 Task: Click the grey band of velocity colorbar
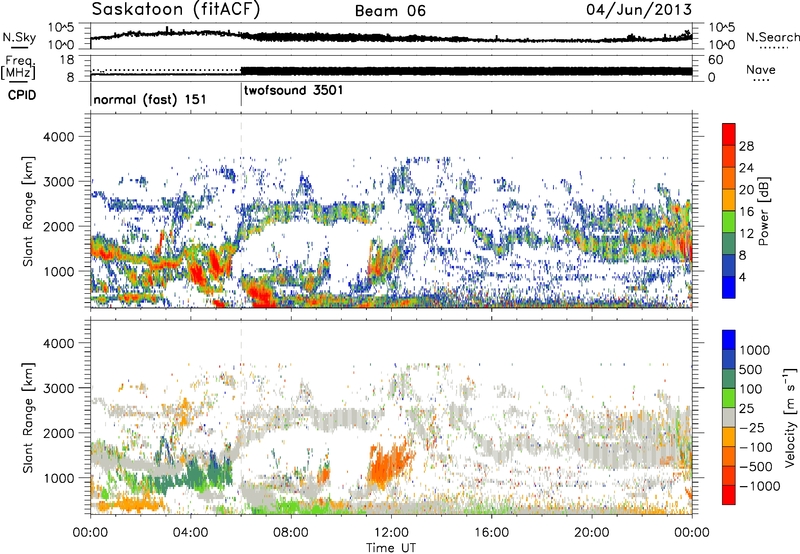[x=729, y=418]
